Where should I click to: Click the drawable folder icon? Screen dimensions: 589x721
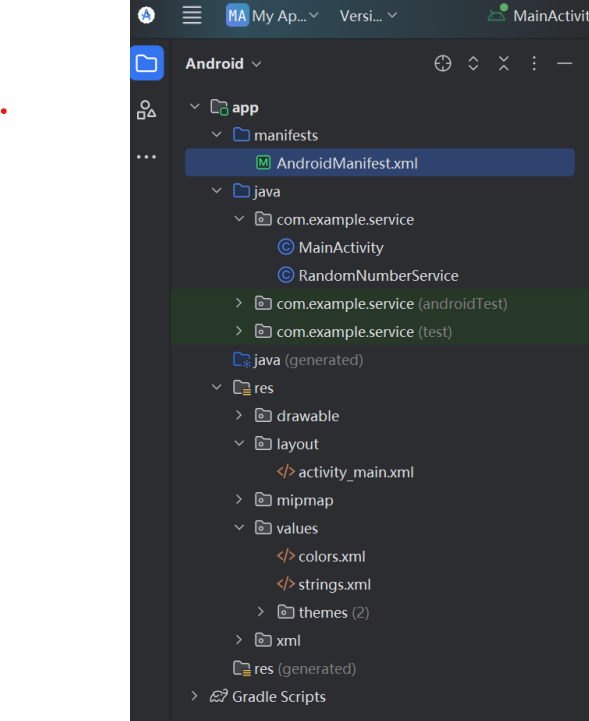pyautogui.click(x=263, y=415)
